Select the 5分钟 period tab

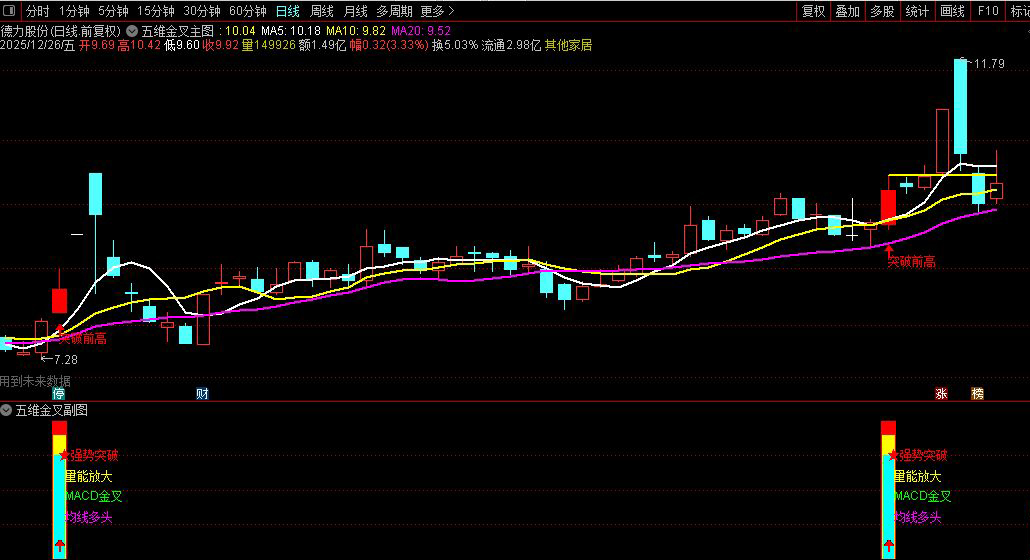click(113, 11)
